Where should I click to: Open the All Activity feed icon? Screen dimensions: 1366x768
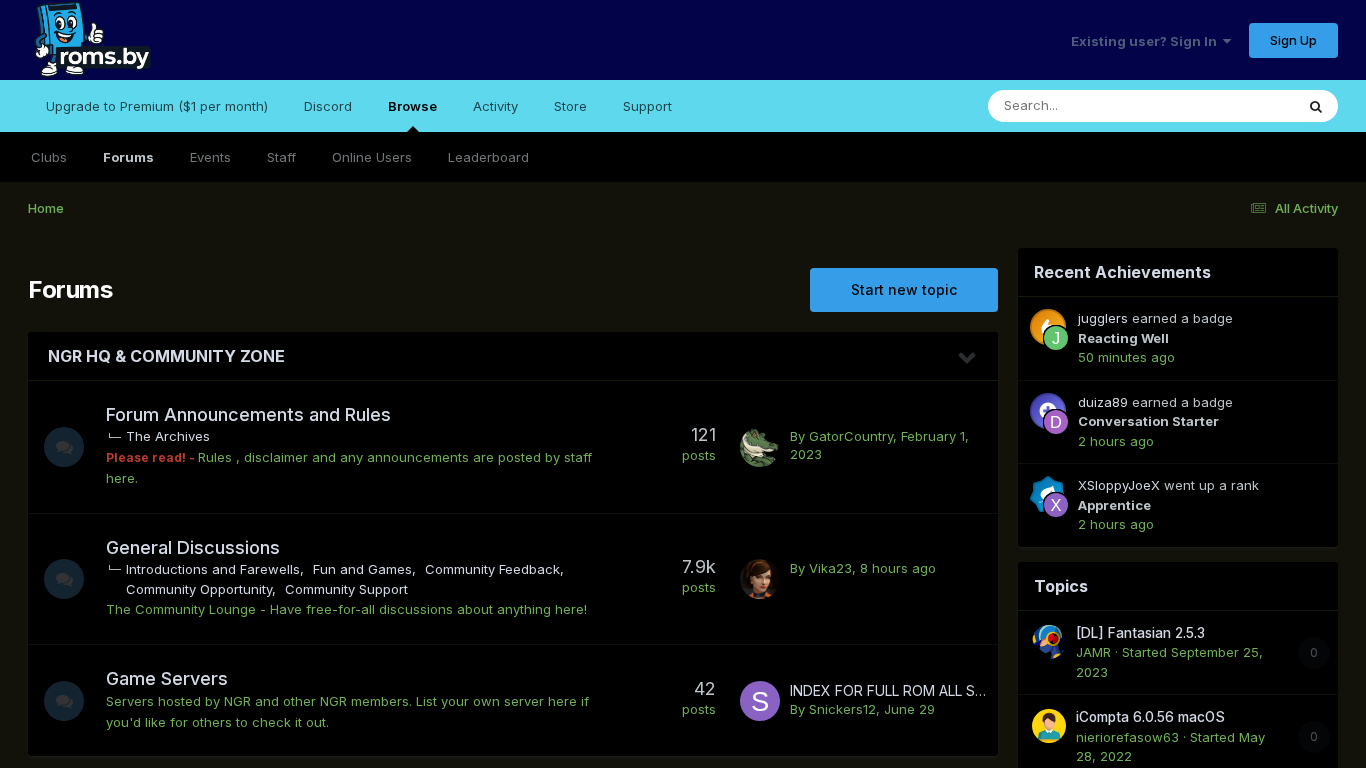1258,208
